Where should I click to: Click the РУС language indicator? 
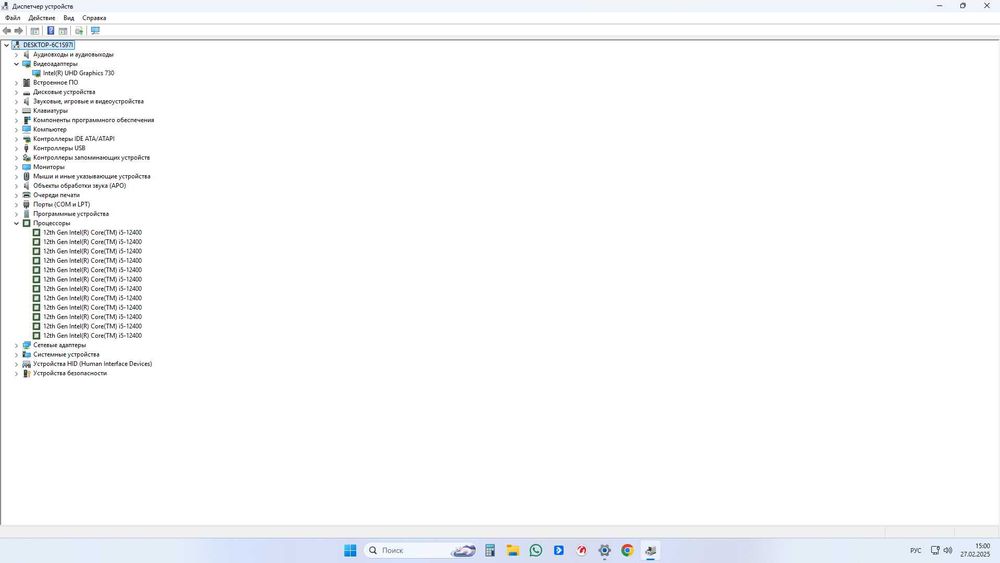(916, 550)
